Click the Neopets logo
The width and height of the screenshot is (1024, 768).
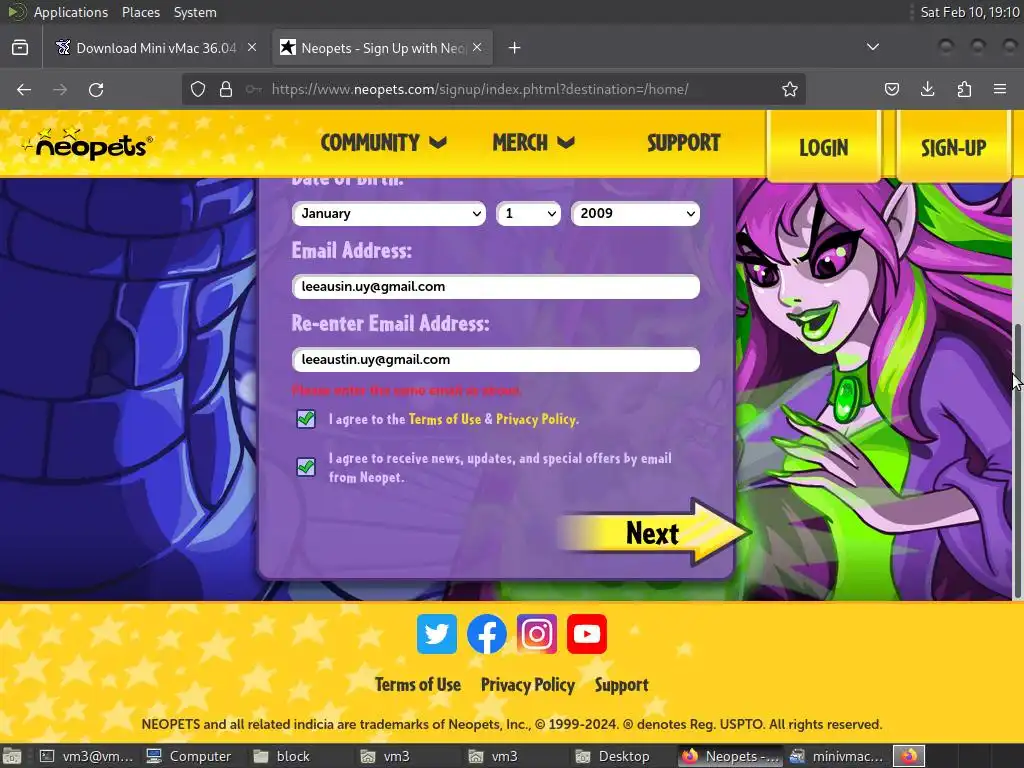88,144
